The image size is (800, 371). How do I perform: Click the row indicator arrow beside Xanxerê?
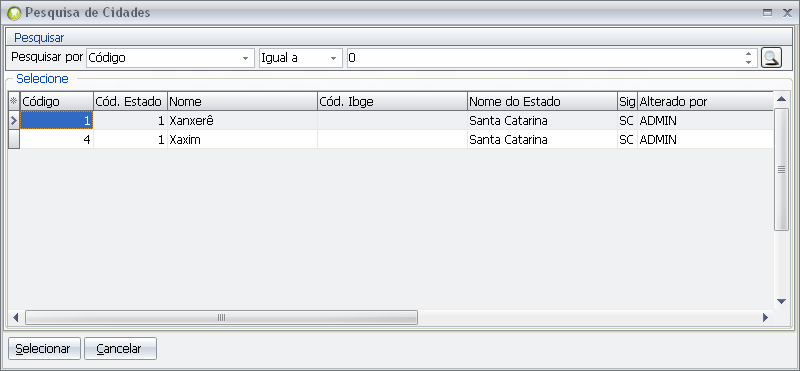14,120
